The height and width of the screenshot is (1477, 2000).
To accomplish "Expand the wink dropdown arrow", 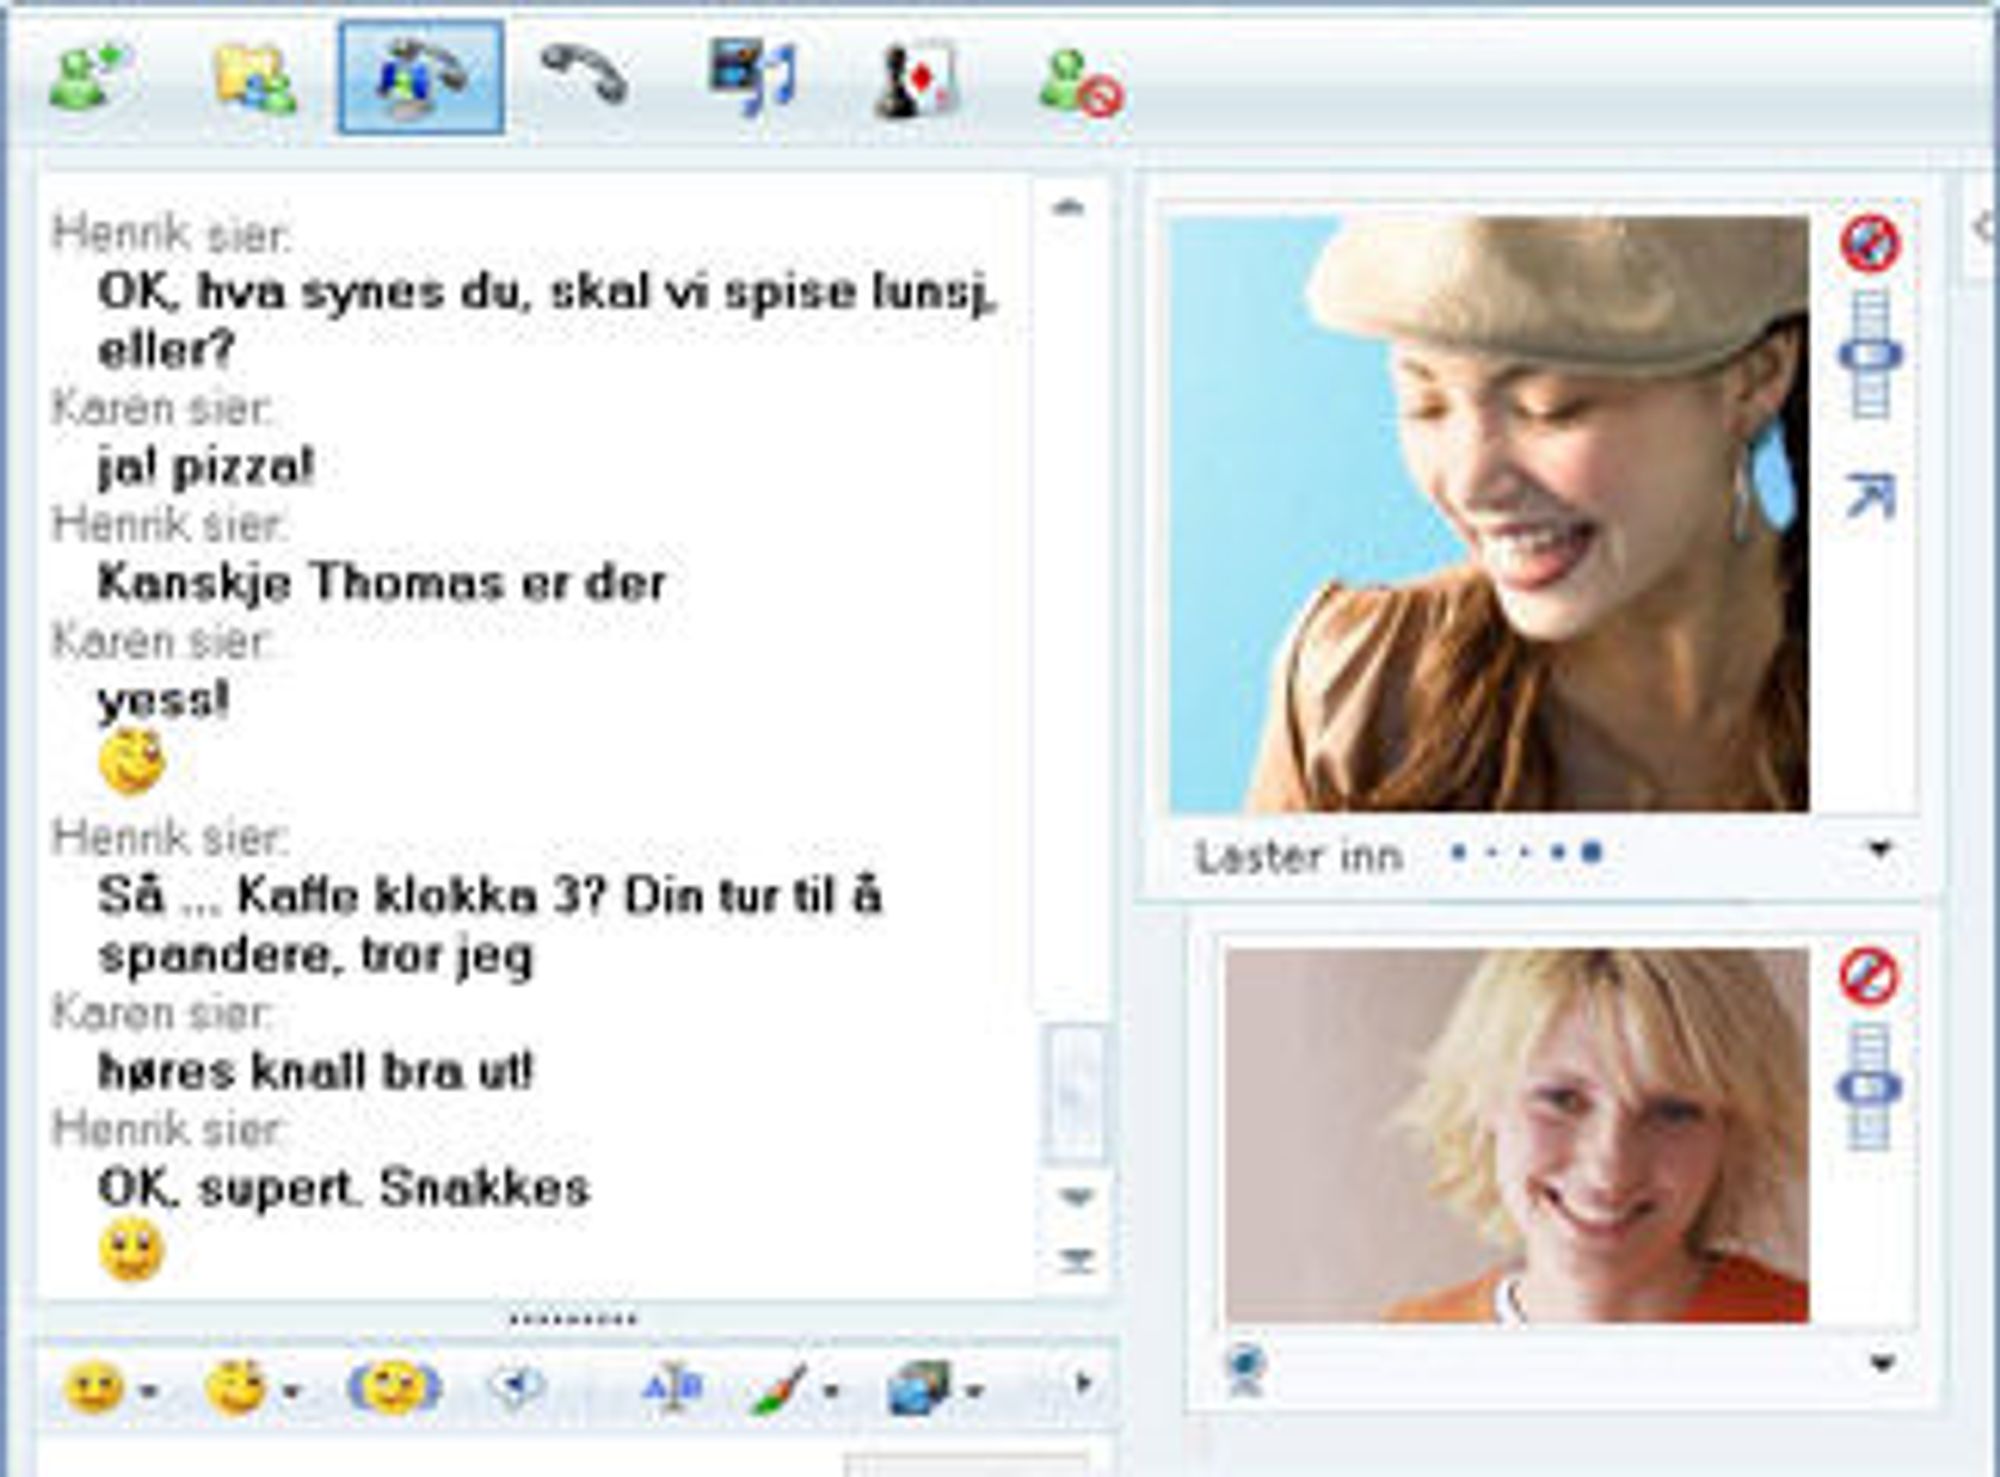I will click(x=292, y=1391).
